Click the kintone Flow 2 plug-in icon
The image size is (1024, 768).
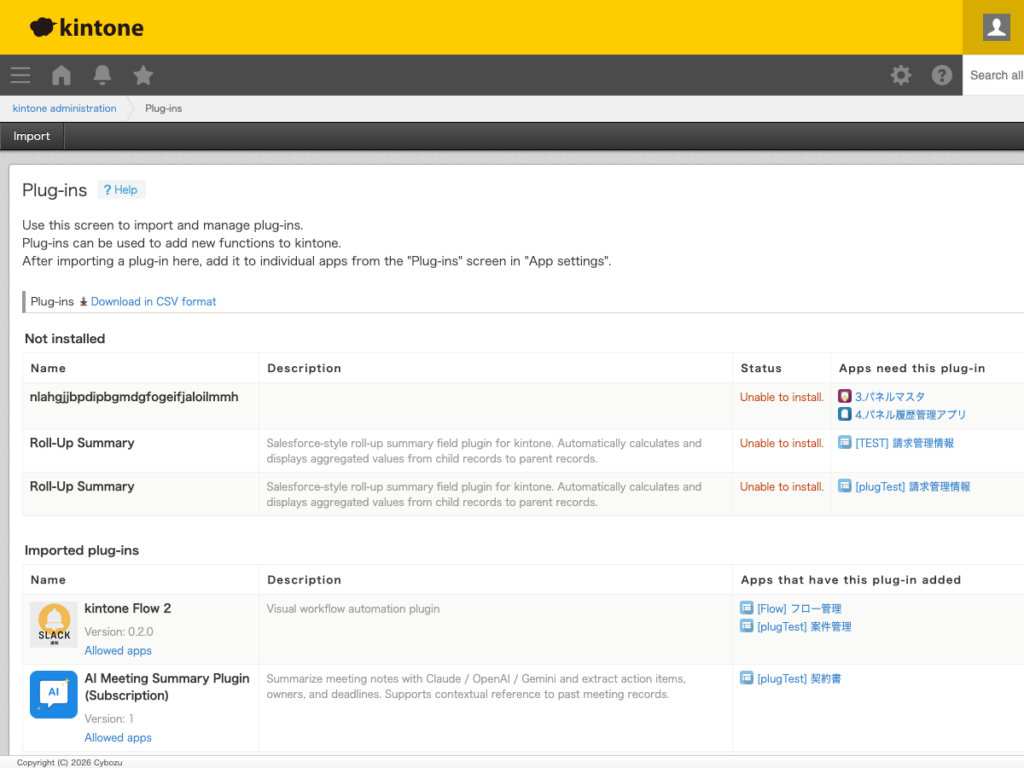pos(54,625)
